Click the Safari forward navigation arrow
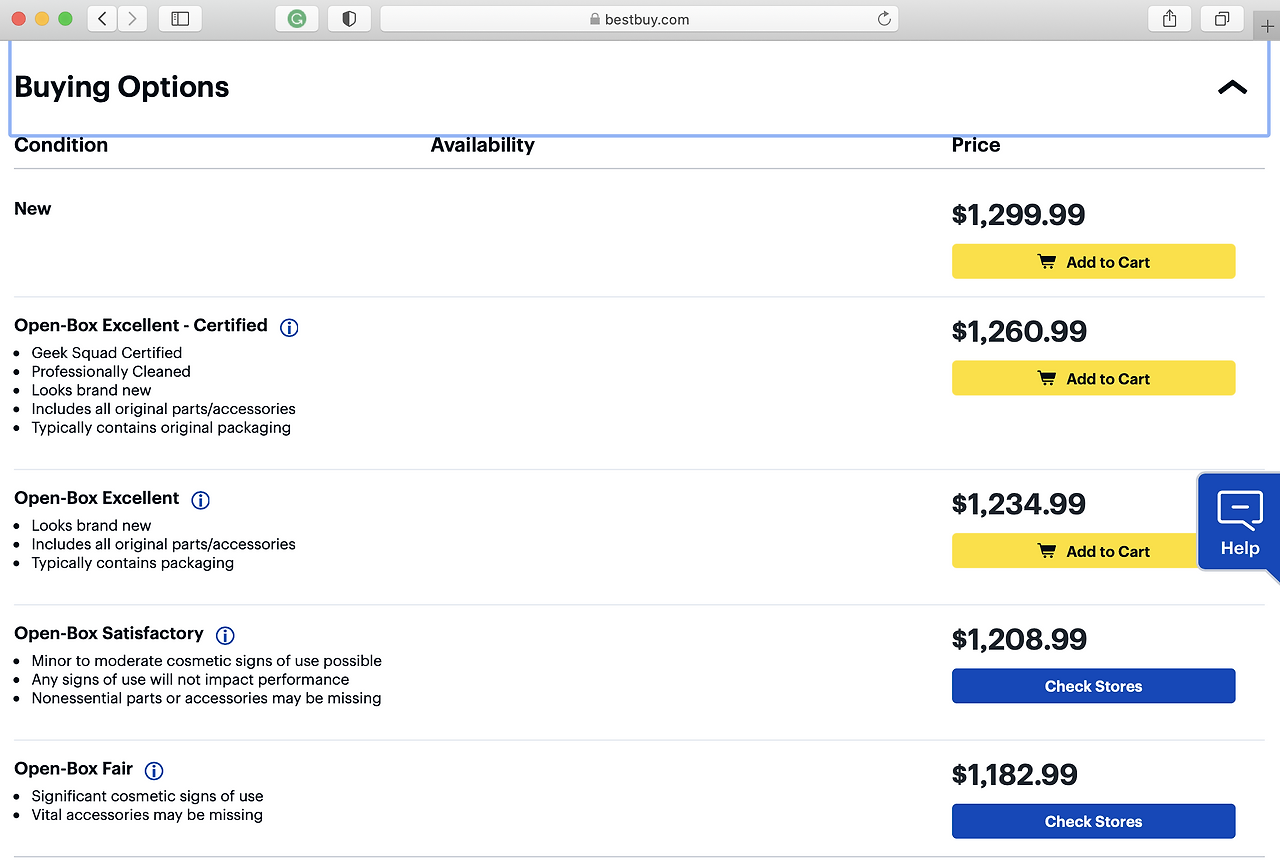Screen dimensions: 1280x862 (132, 19)
